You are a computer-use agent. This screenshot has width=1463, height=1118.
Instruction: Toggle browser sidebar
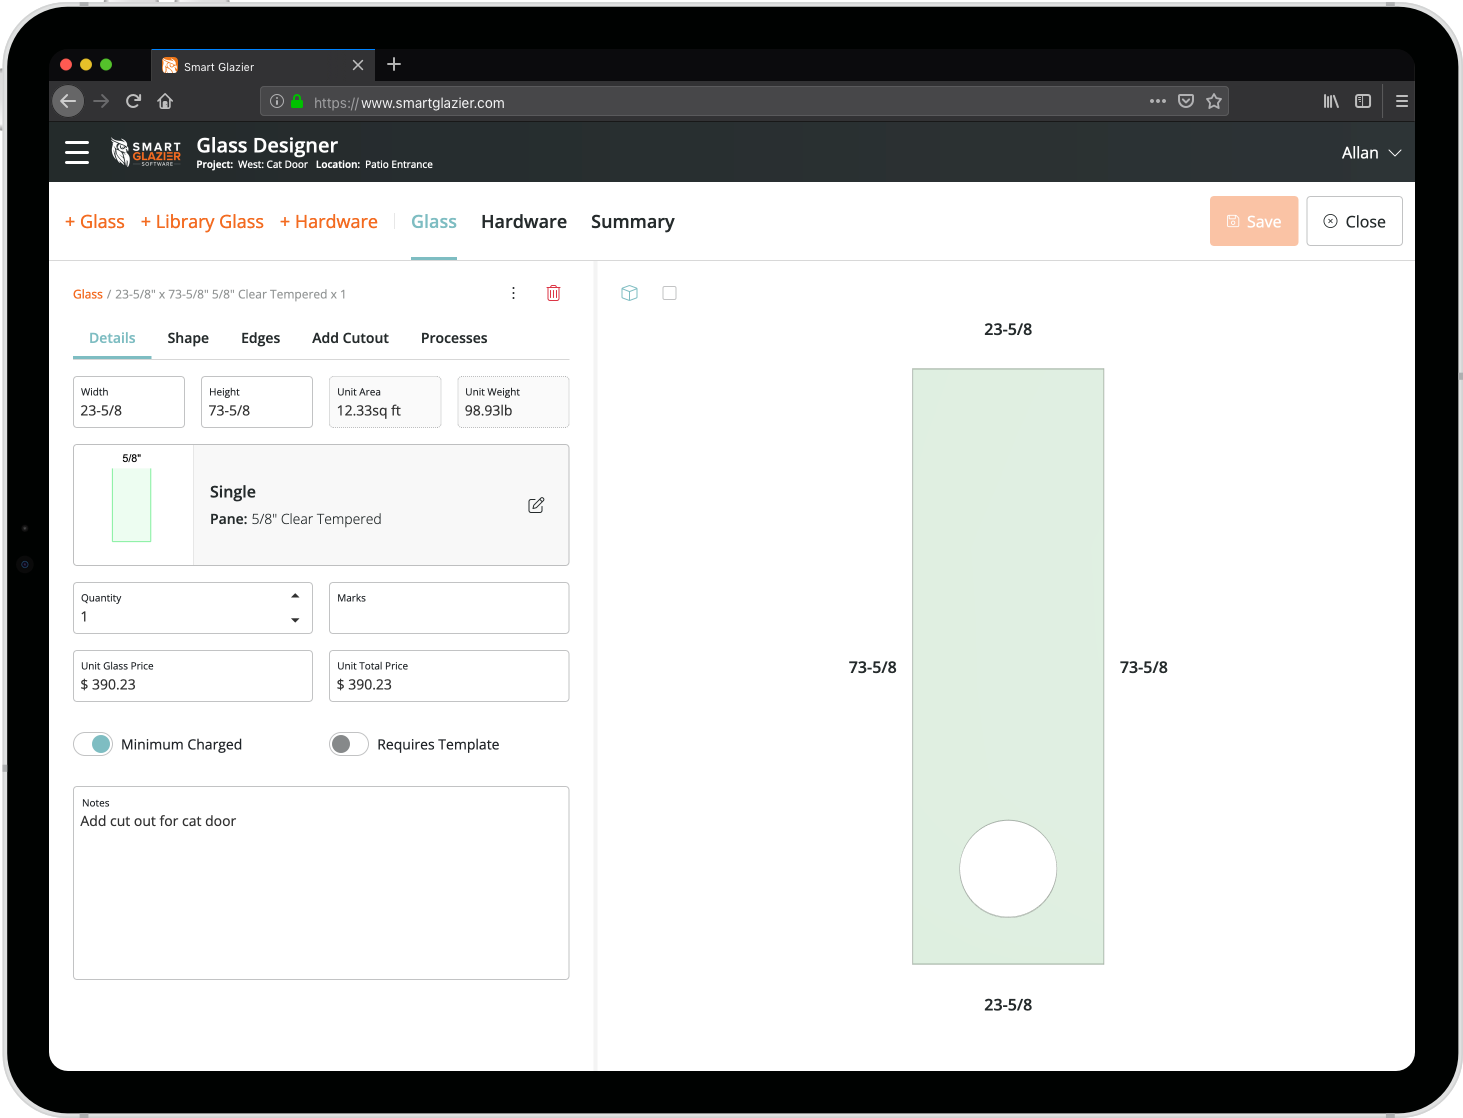tap(1363, 101)
